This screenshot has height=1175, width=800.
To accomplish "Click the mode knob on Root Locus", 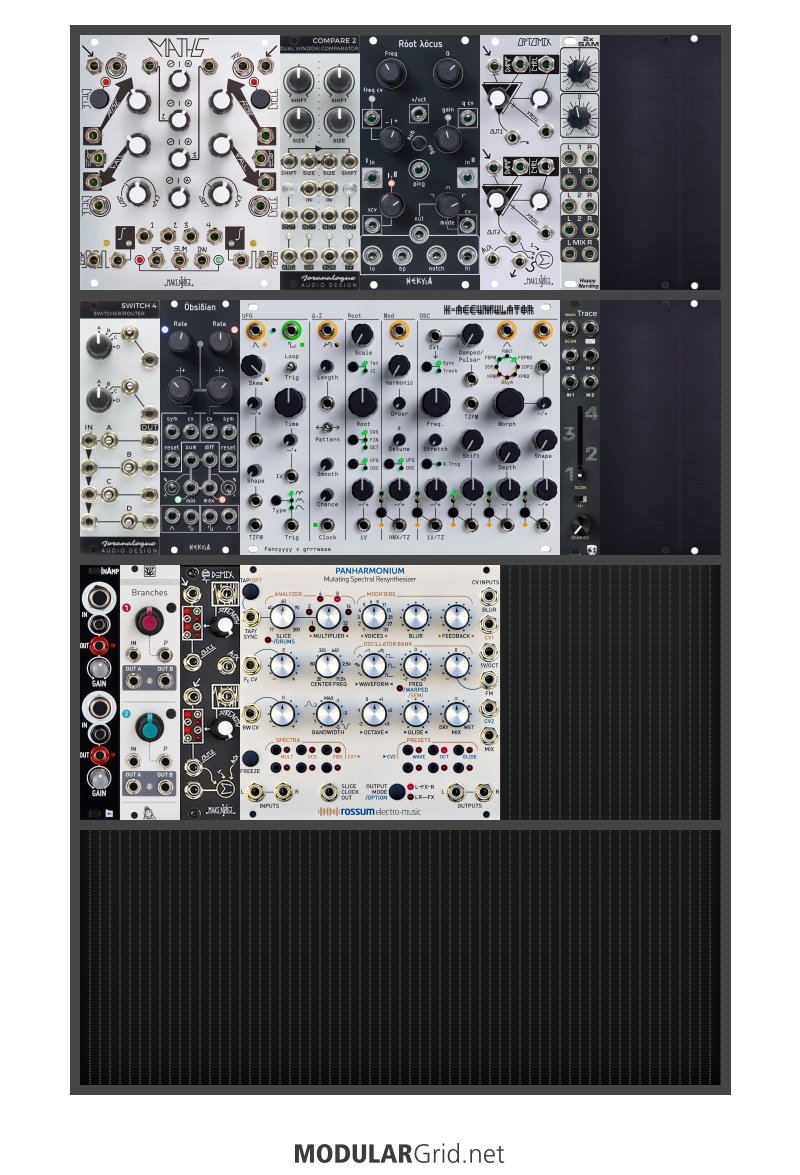I will (447, 204).
